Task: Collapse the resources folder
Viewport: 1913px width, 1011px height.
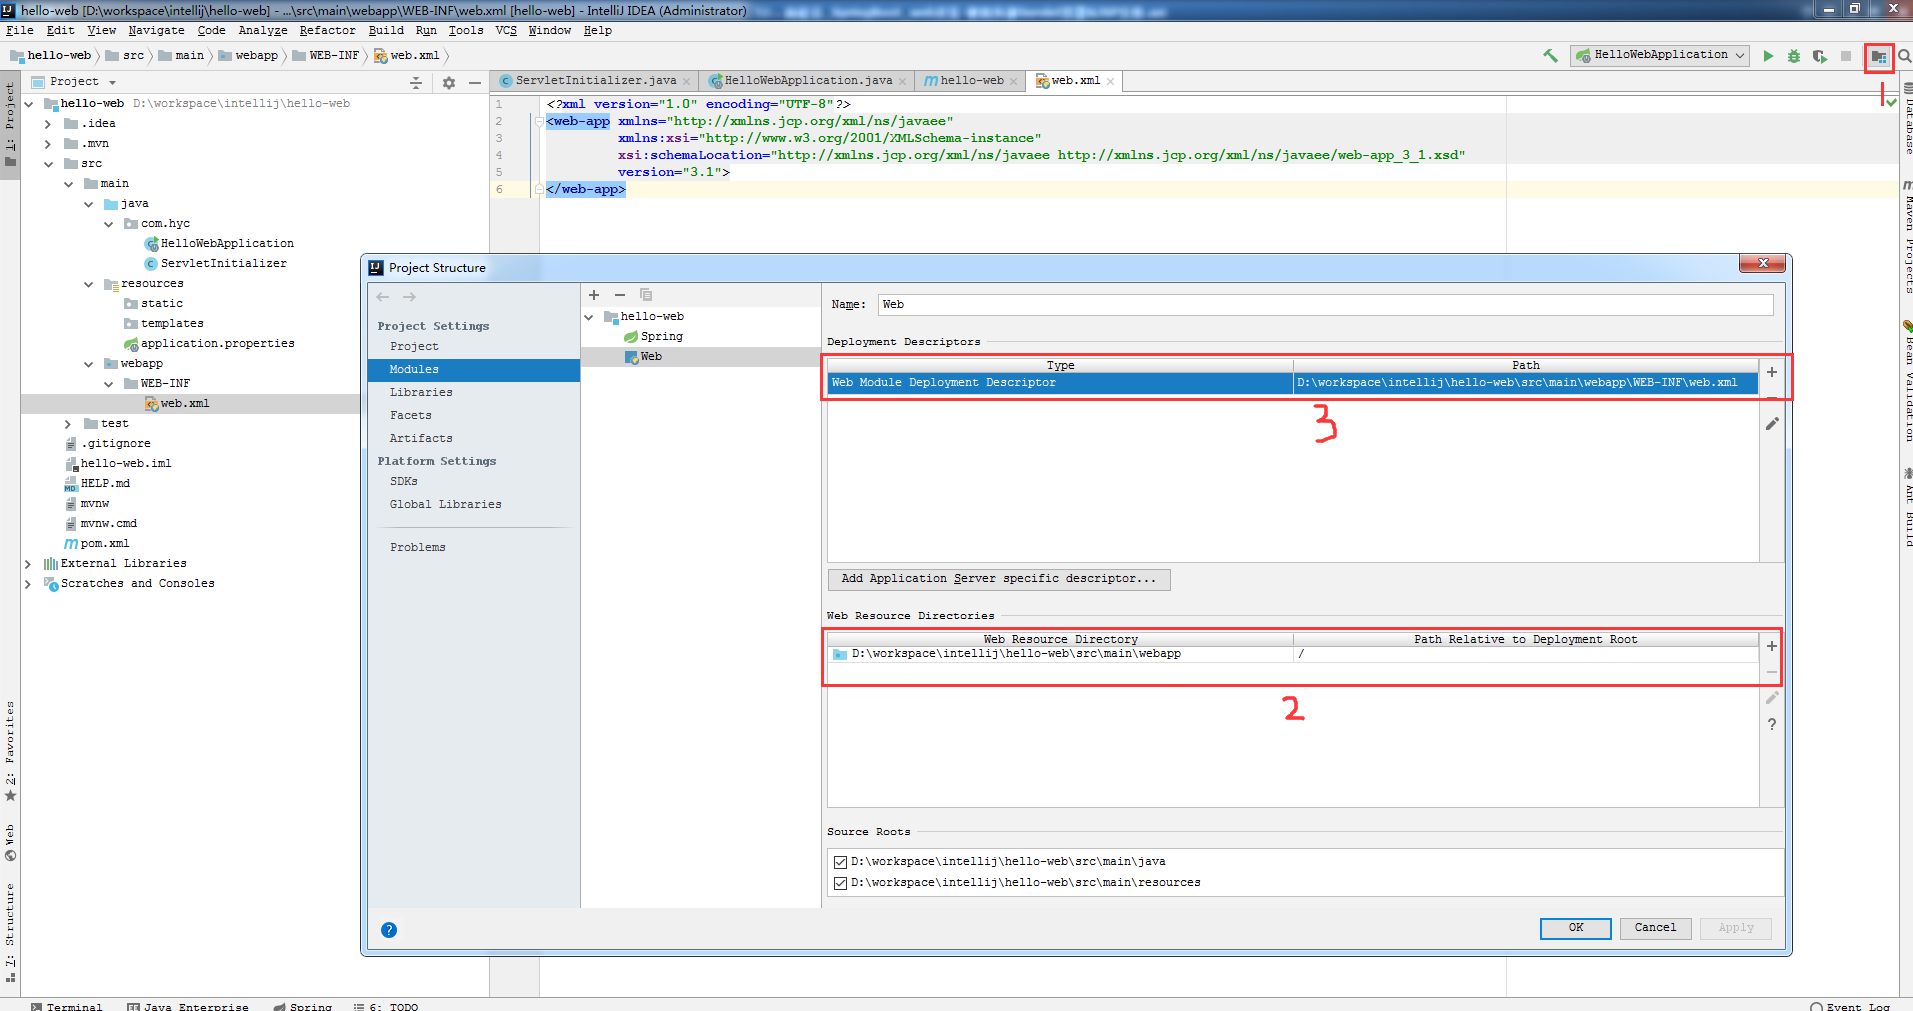Action: [89, 284]
